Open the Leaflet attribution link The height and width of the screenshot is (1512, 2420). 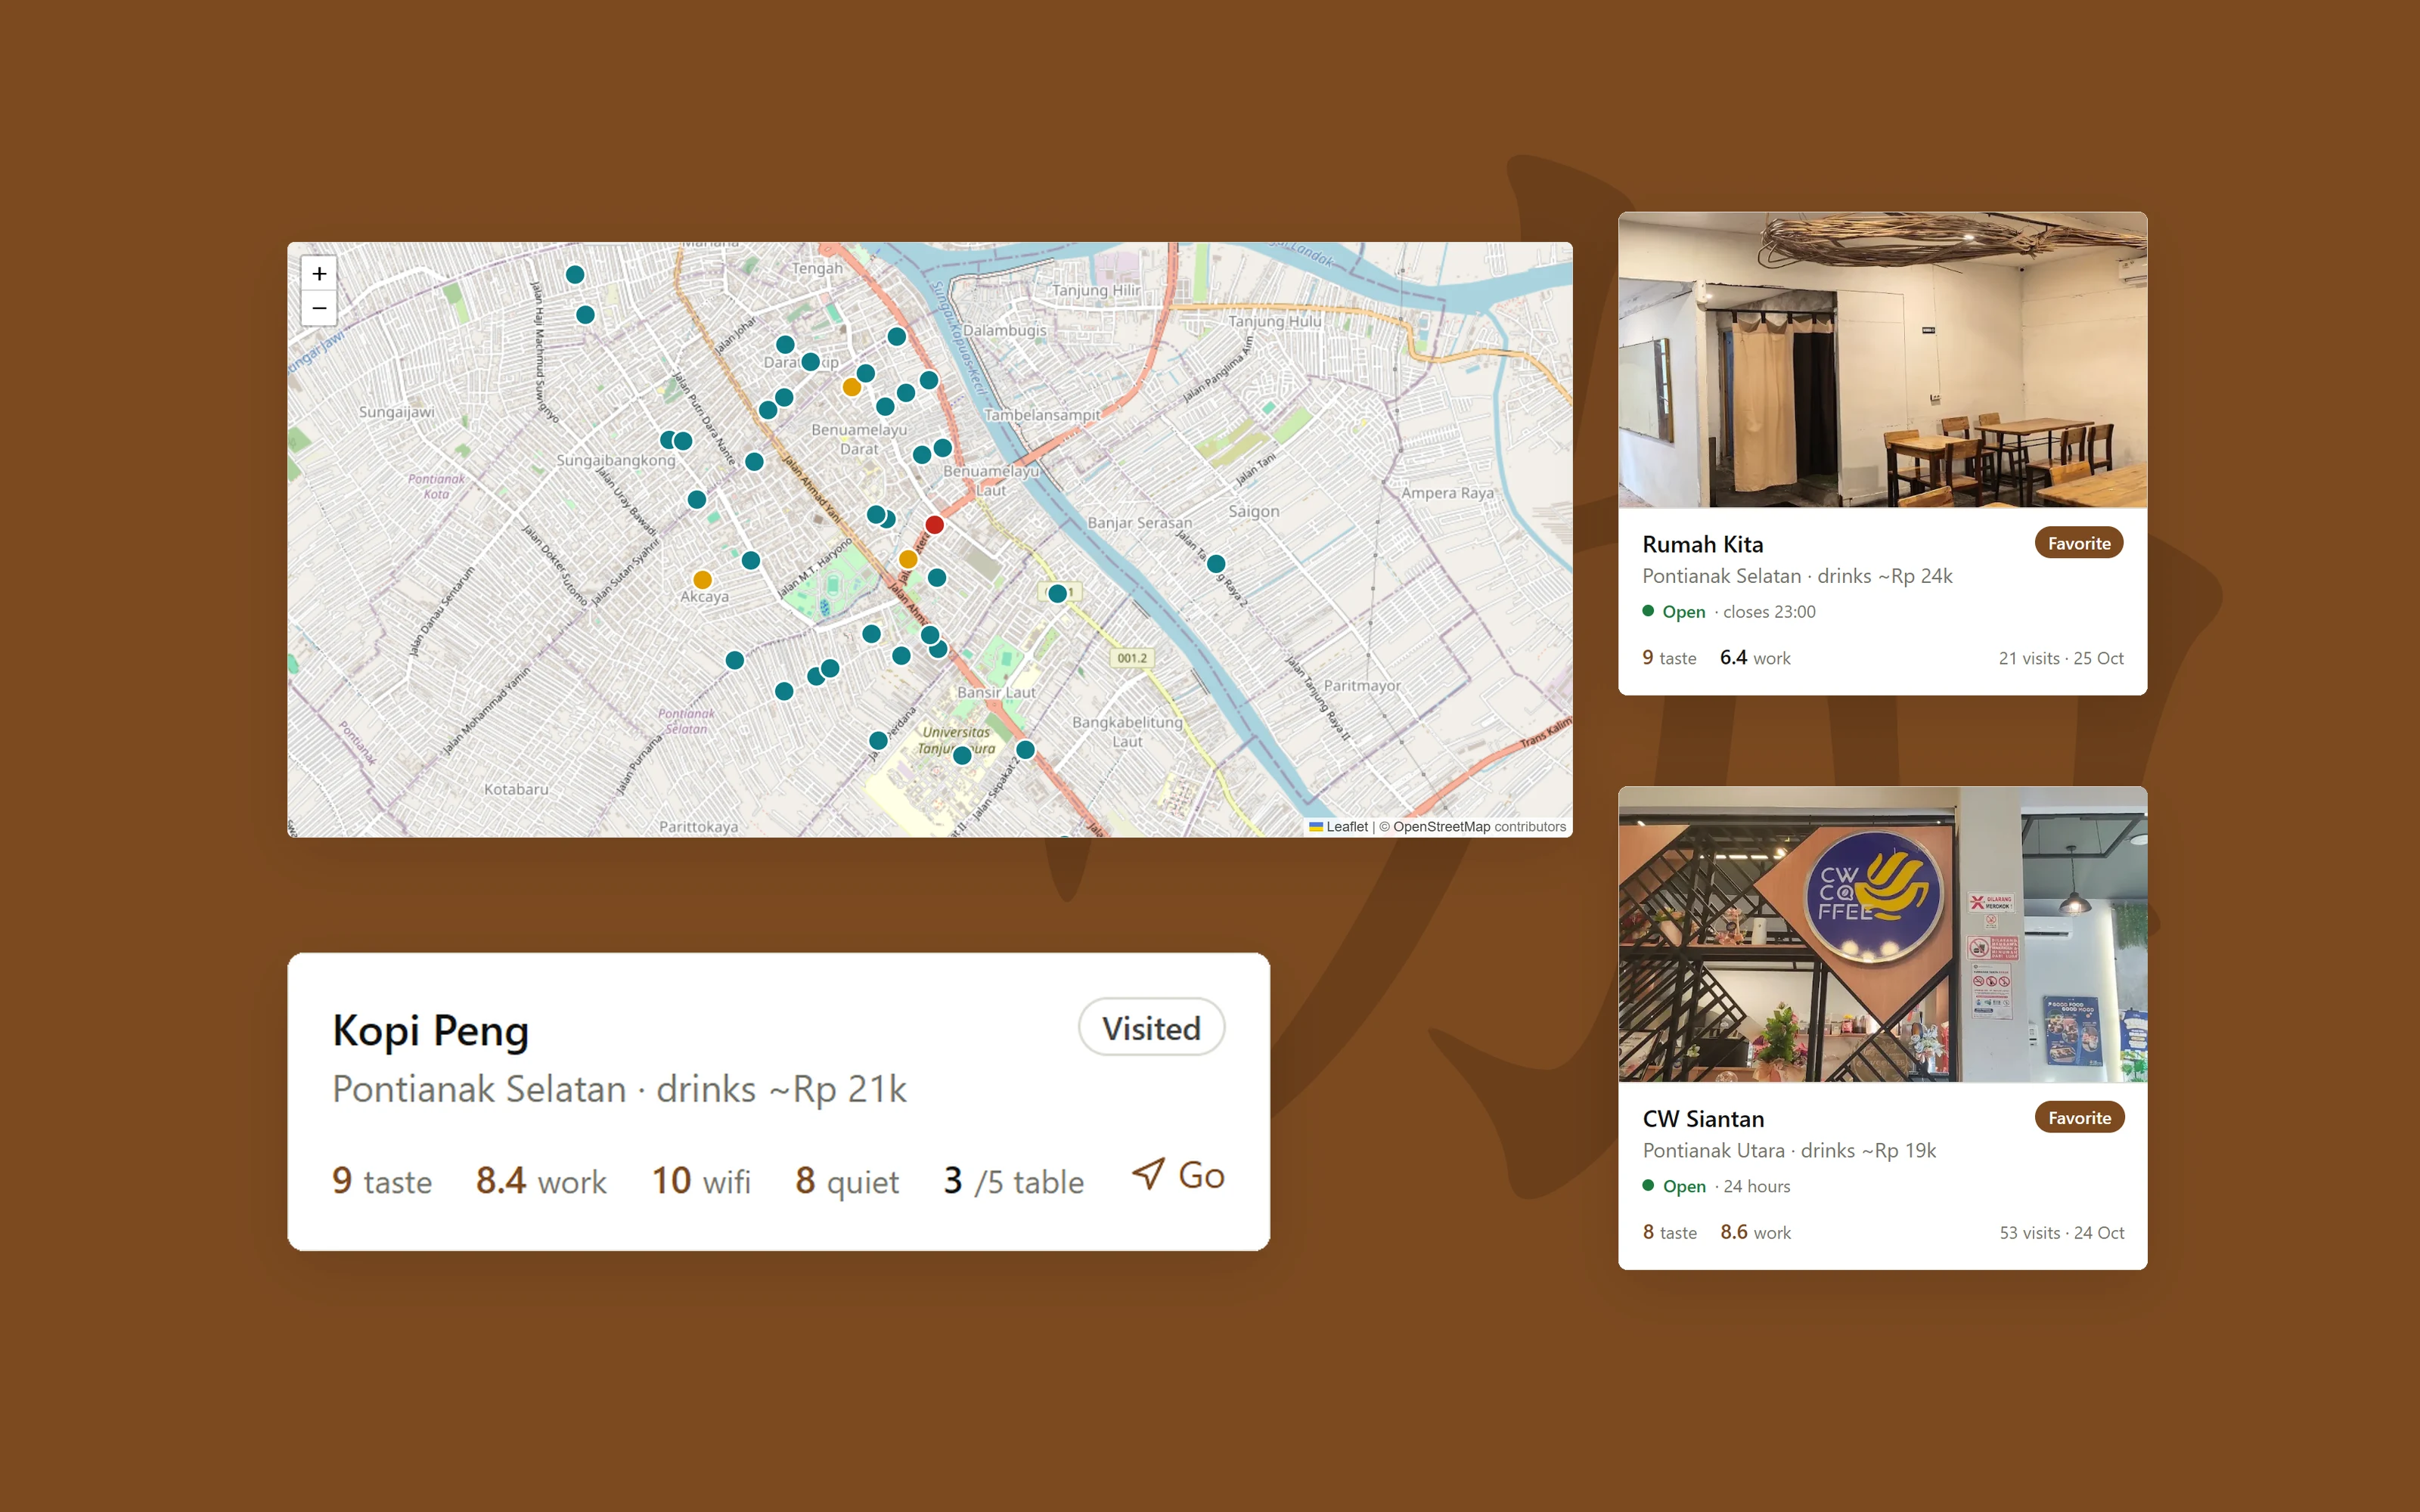1339,827
